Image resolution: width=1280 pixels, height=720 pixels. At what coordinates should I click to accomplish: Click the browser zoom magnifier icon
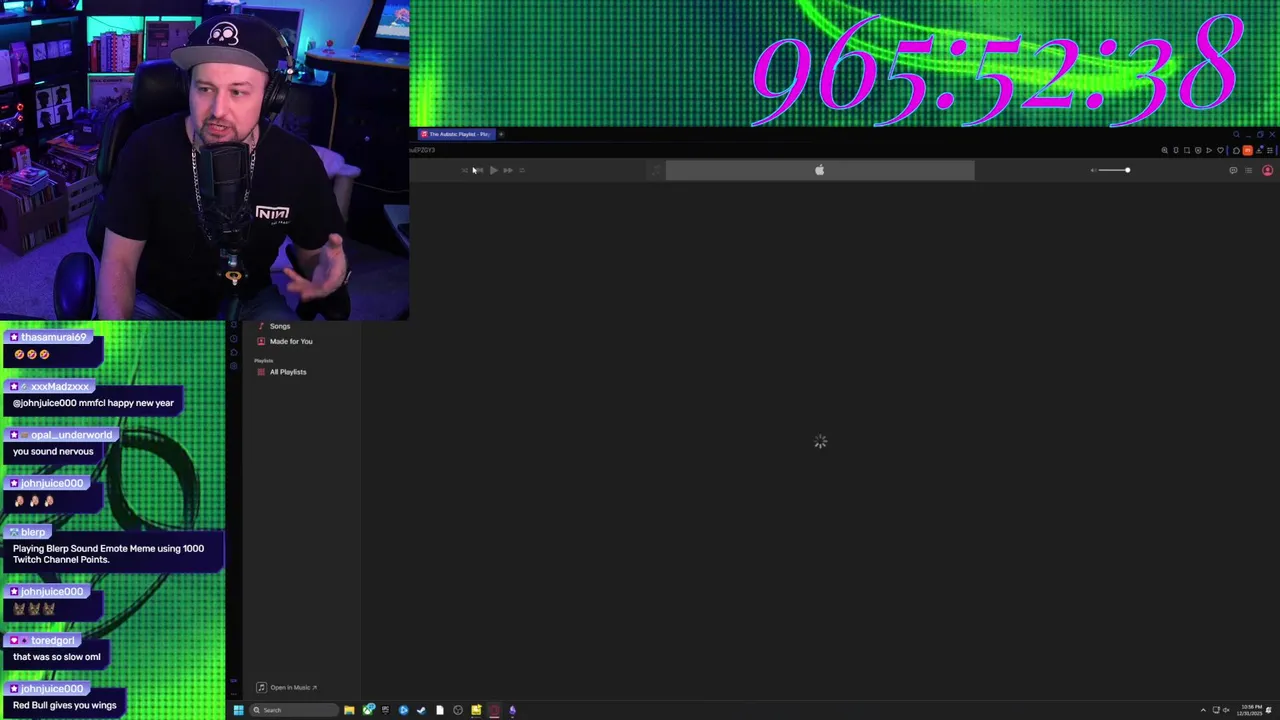point(1164,150)
